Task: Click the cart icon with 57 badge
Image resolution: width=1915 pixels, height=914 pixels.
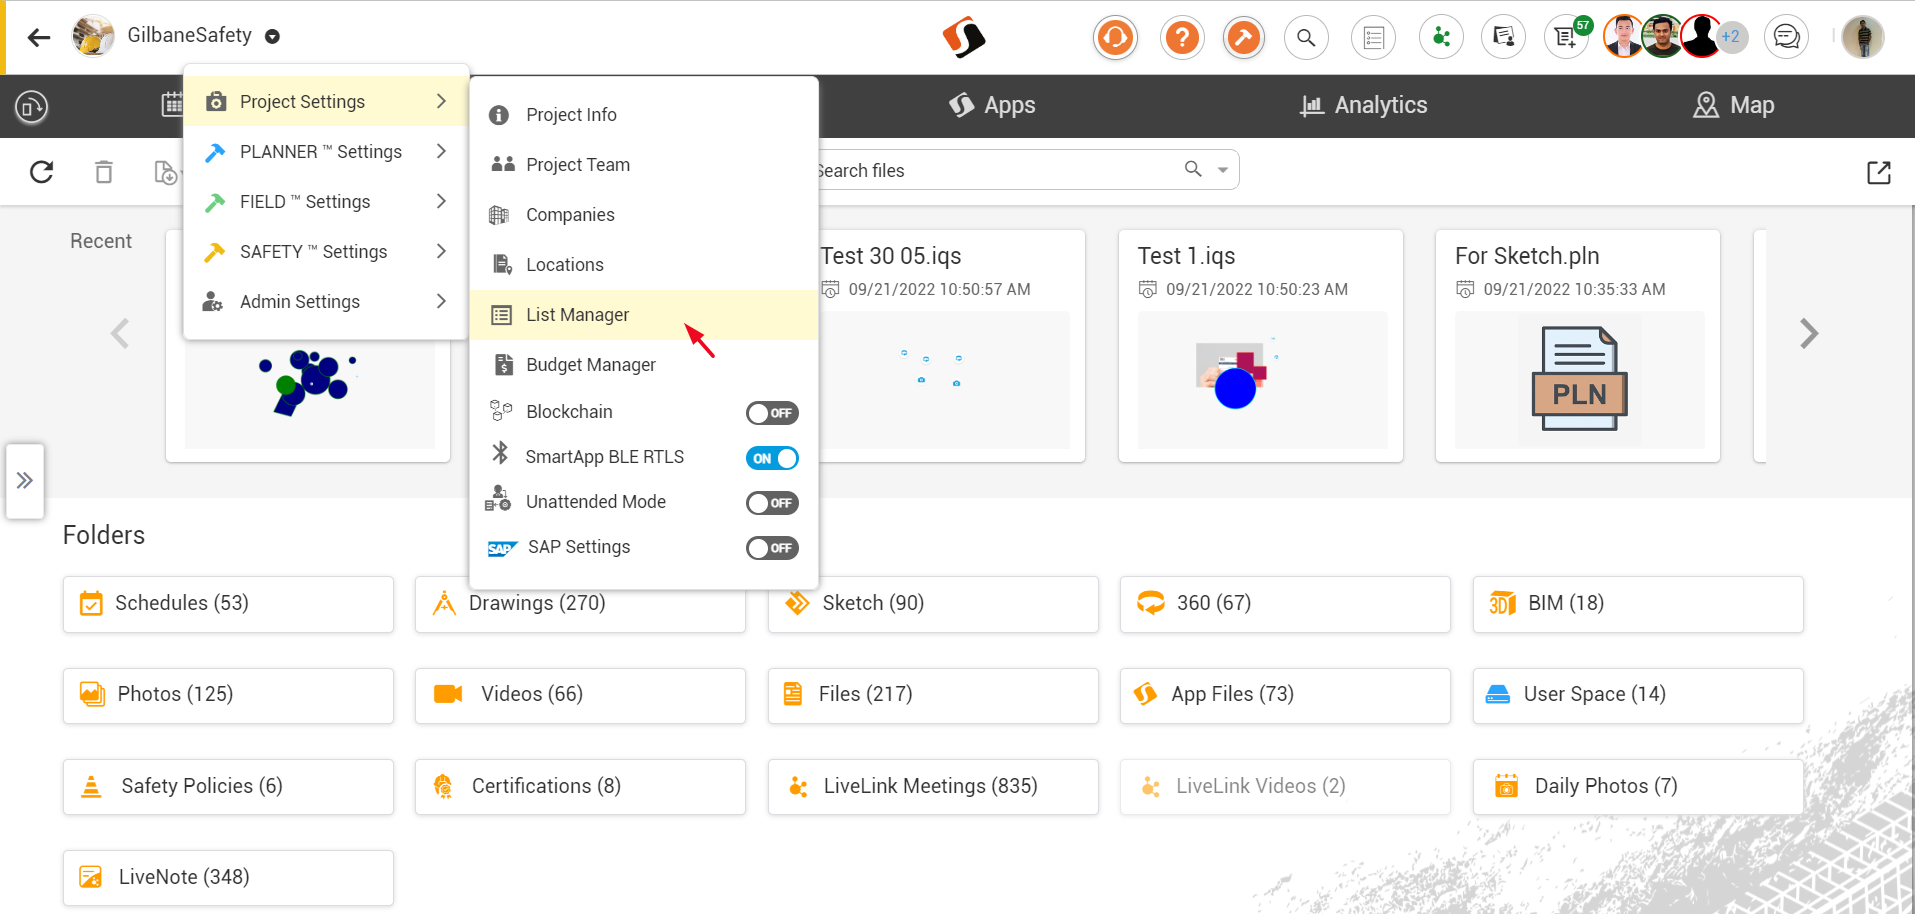Action: click(x=1566, y=38)
